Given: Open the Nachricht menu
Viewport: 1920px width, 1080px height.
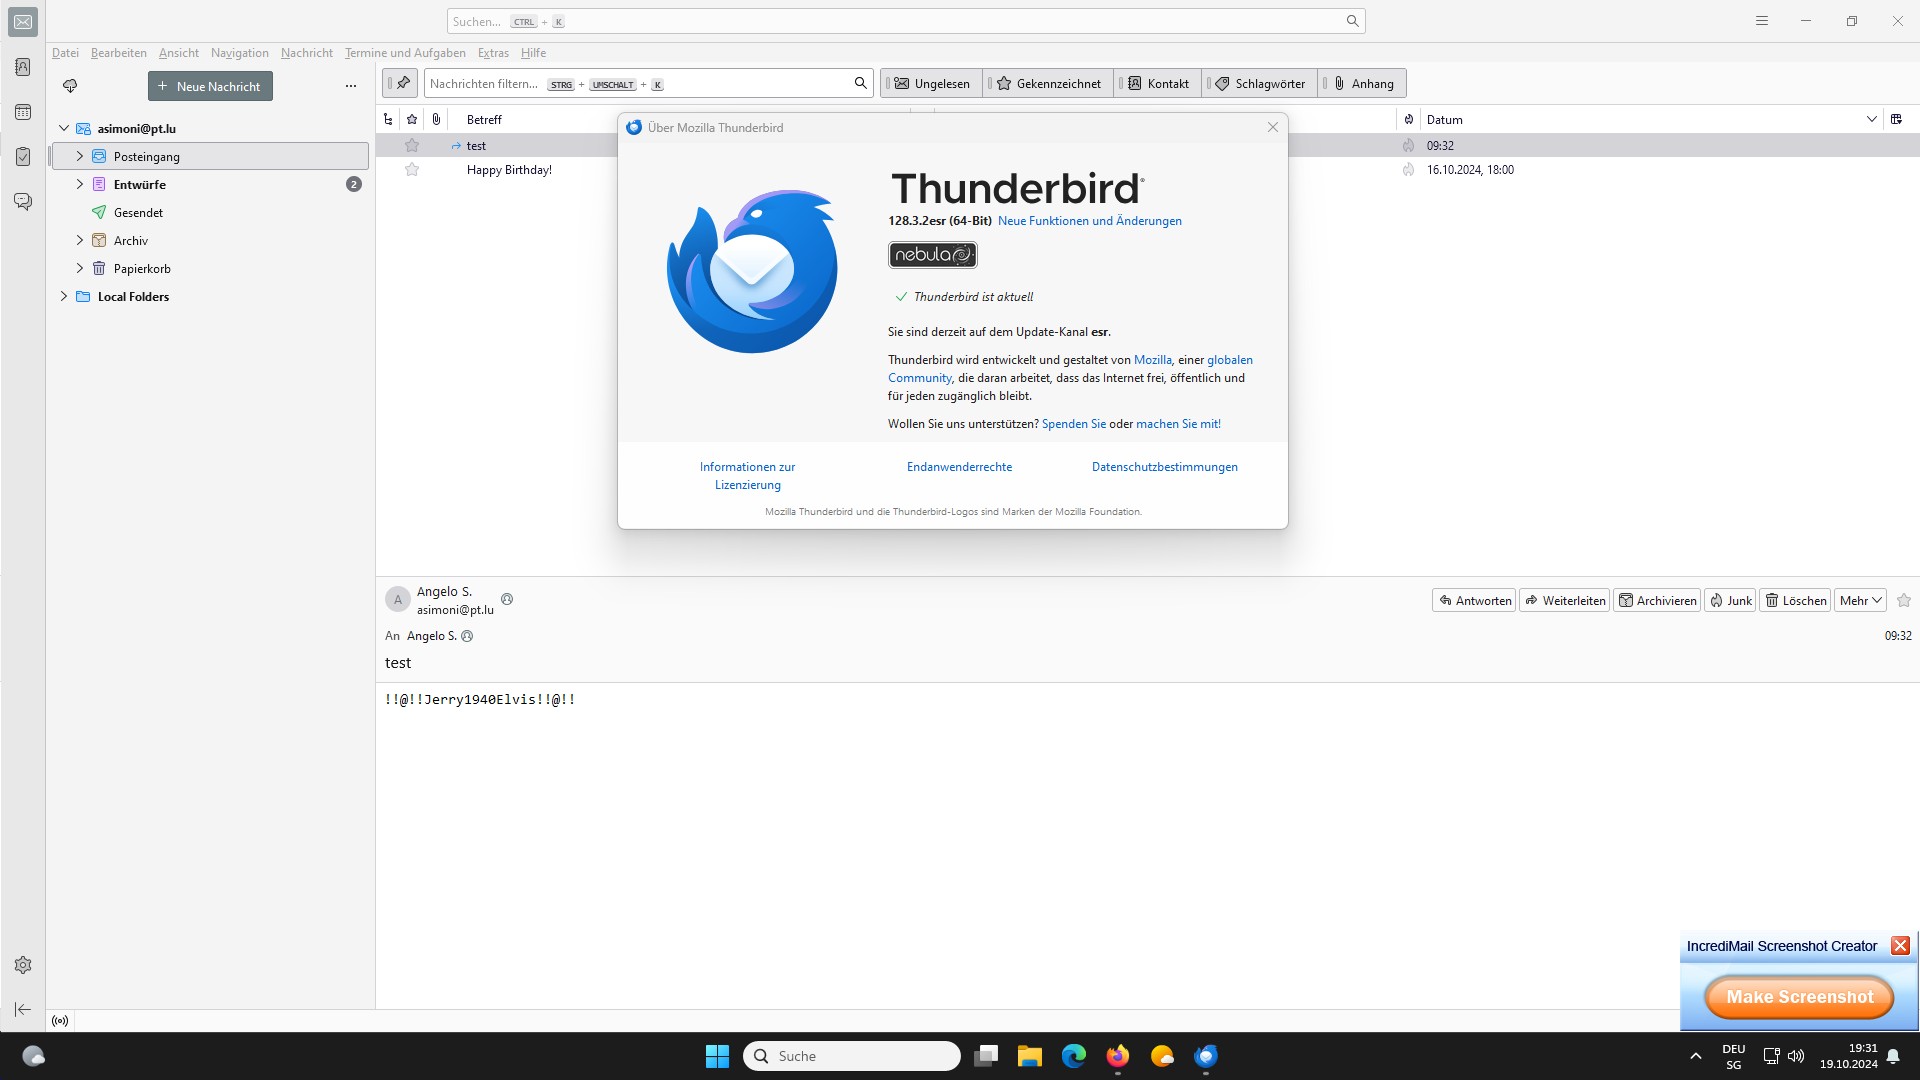Looking at the screenshot, I should (x=306, y=53).
